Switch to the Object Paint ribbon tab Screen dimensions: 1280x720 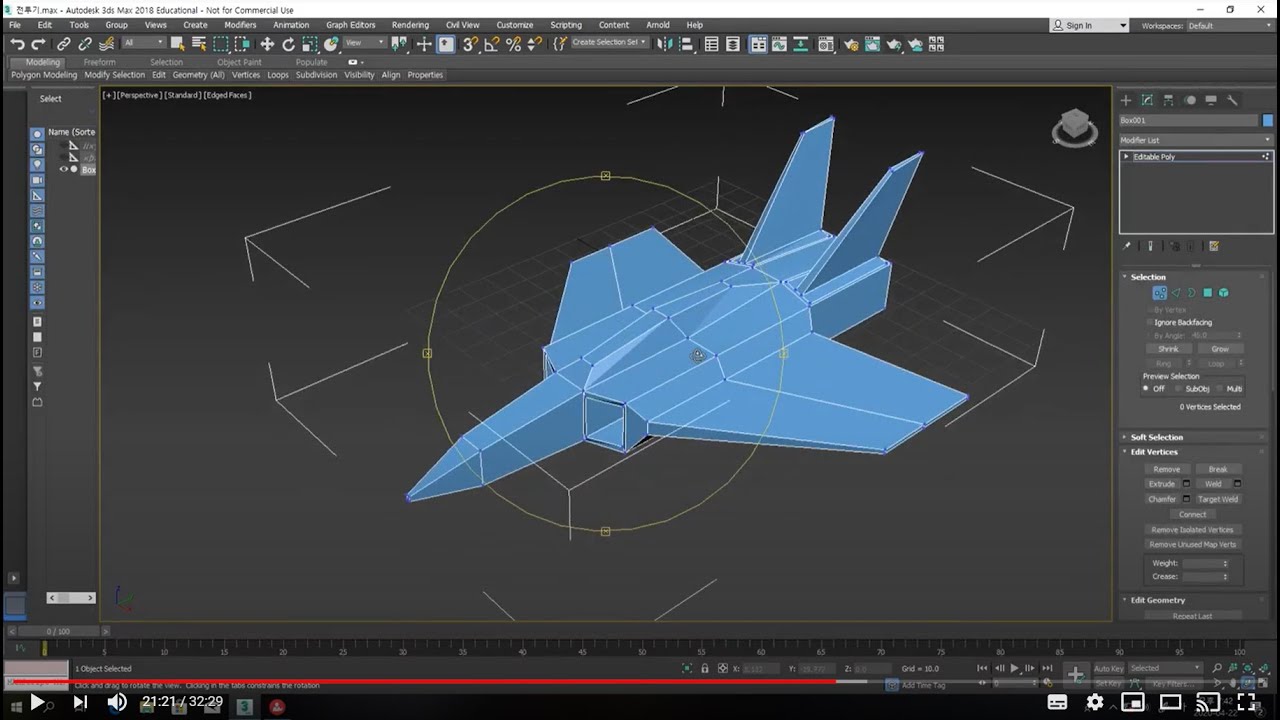239,62
